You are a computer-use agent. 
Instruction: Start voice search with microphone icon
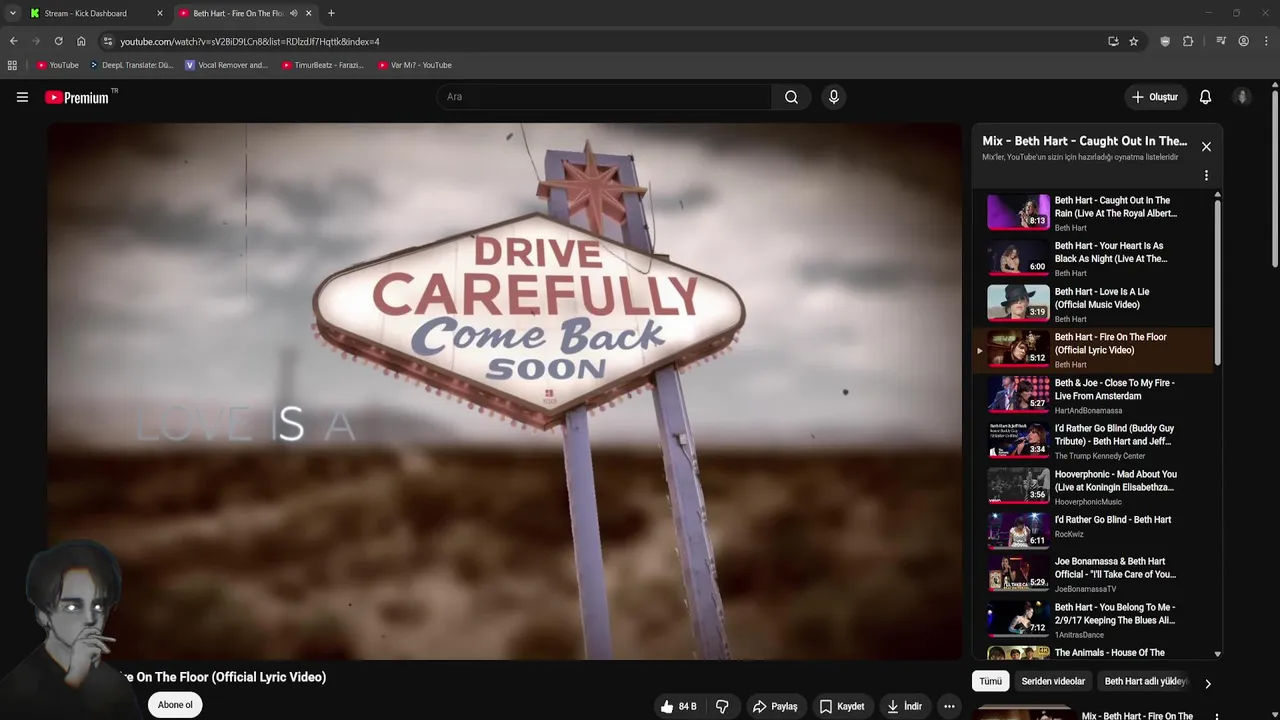pos(834,97)
